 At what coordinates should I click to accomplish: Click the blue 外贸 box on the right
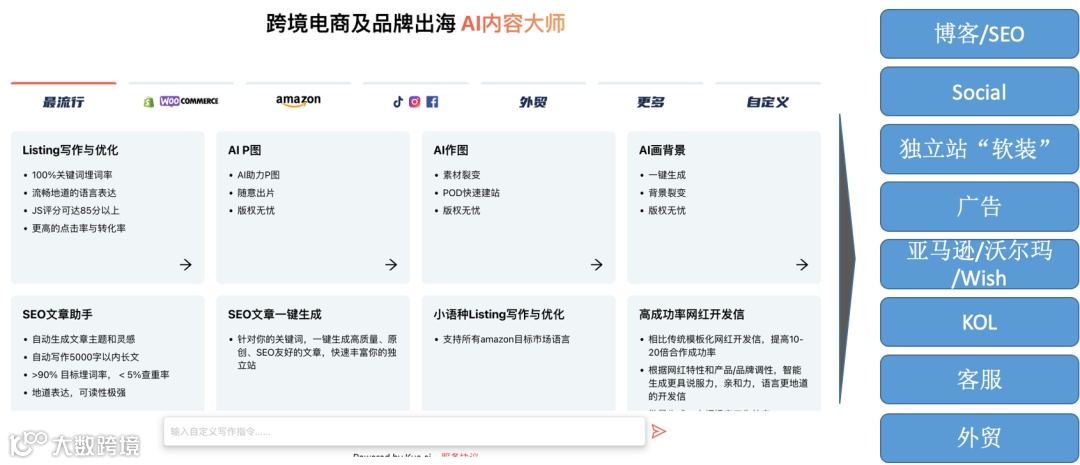(x=979, y=437)
